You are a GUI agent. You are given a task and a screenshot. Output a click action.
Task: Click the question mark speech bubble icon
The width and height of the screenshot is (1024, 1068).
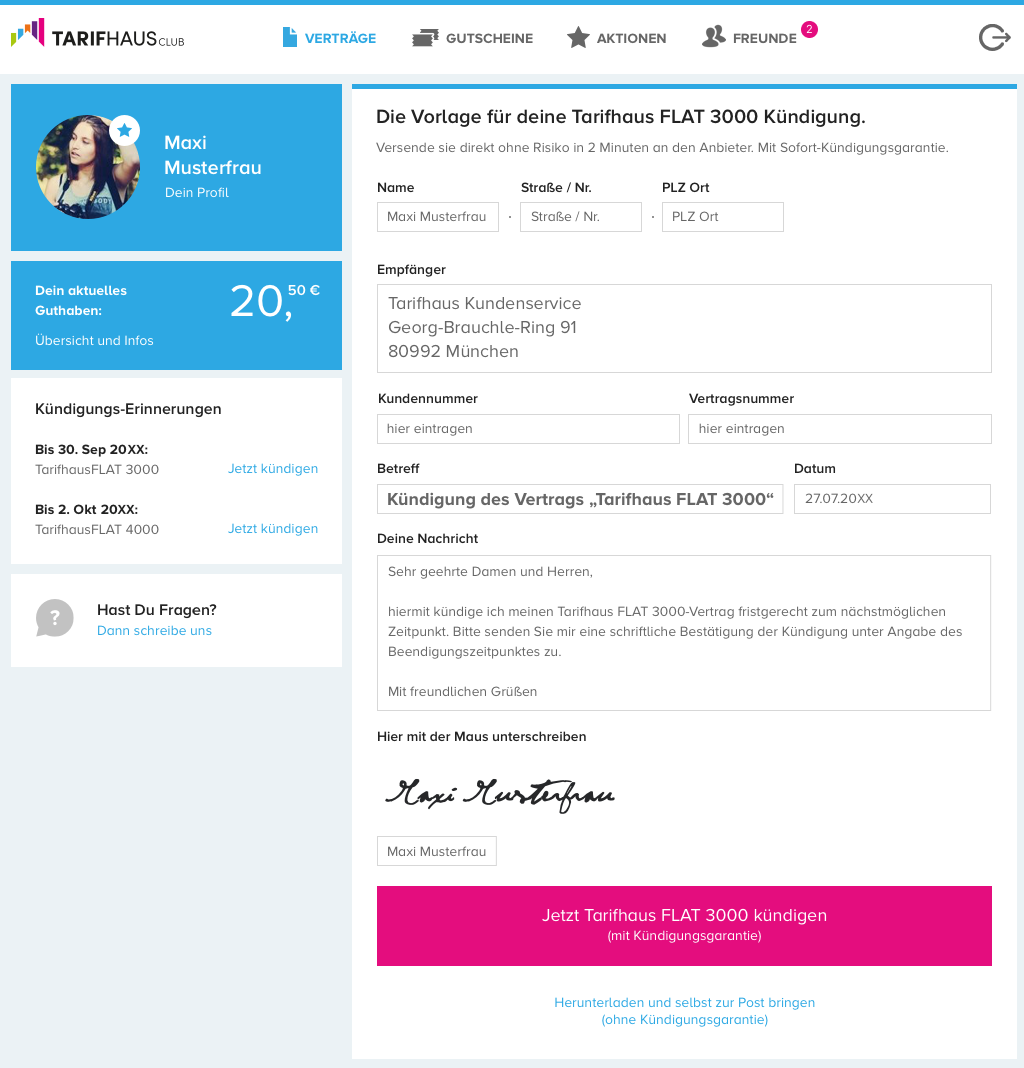(x=54, y=618)
